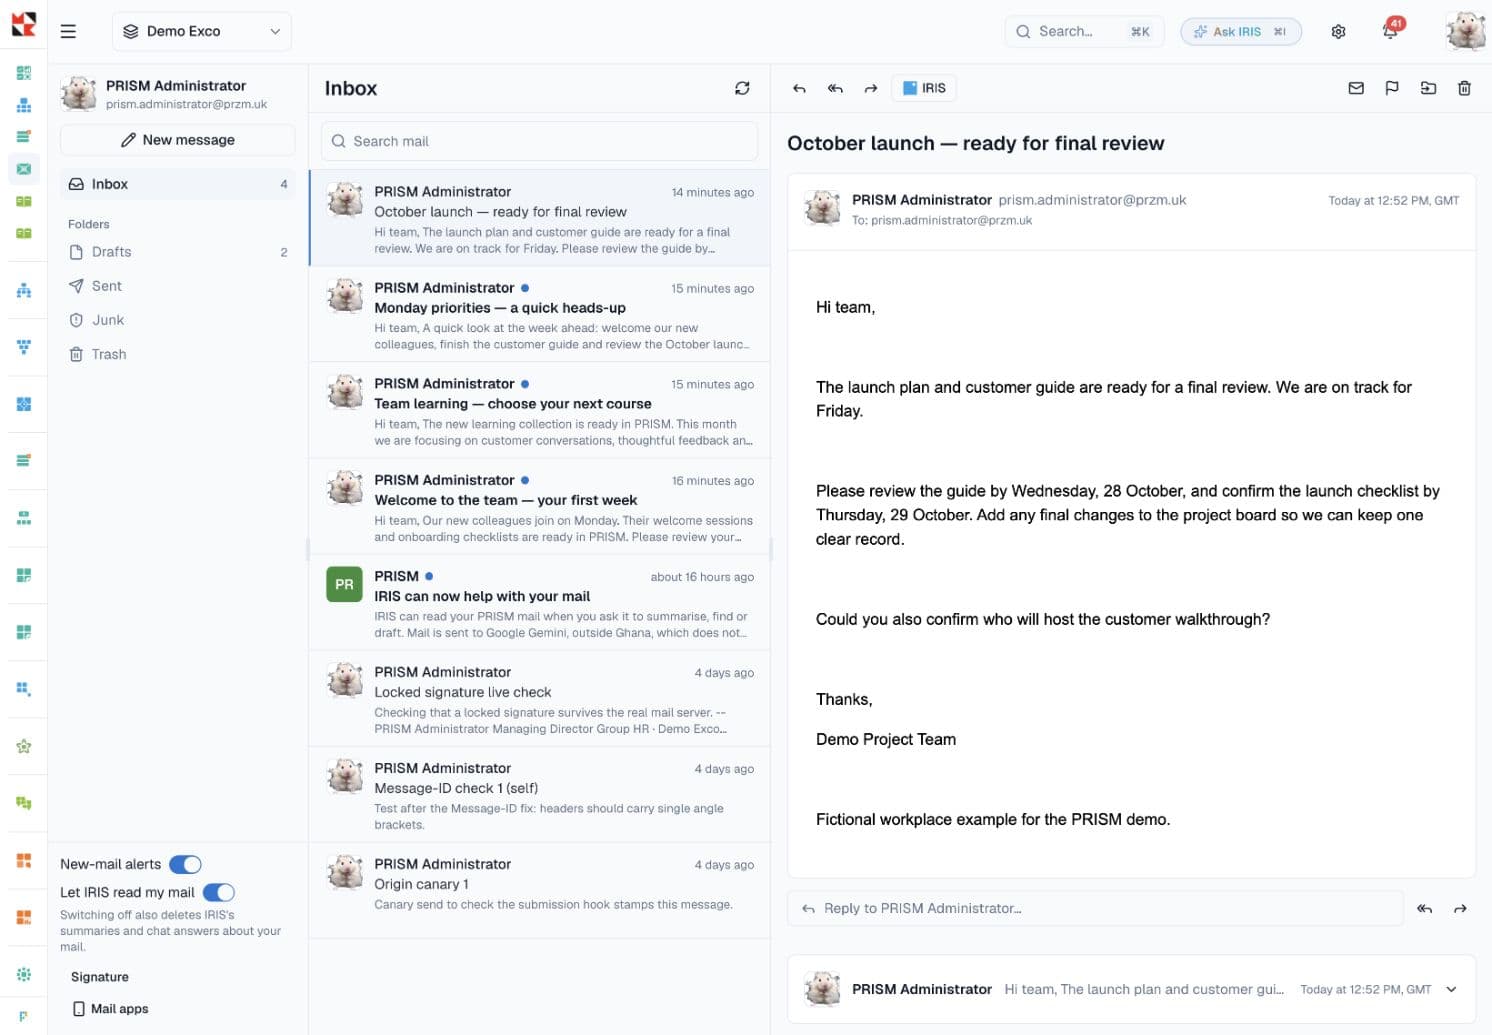Click the highlighted mail icon in the left rail

(x=24, y=169)
